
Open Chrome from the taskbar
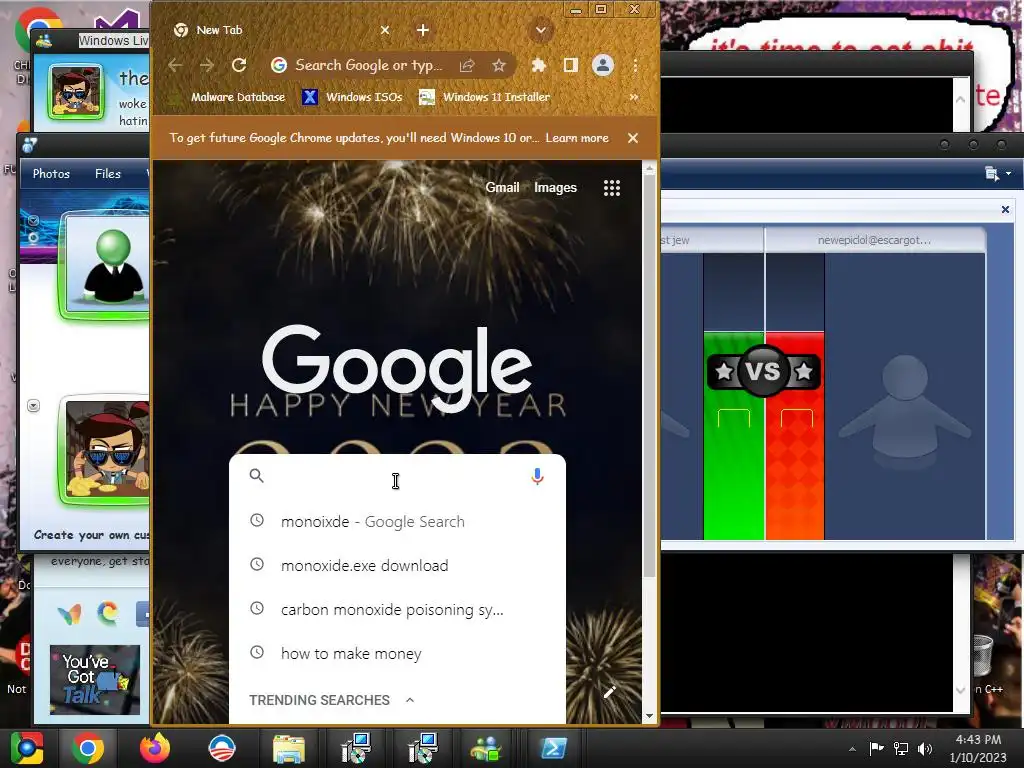pos(88,748)
